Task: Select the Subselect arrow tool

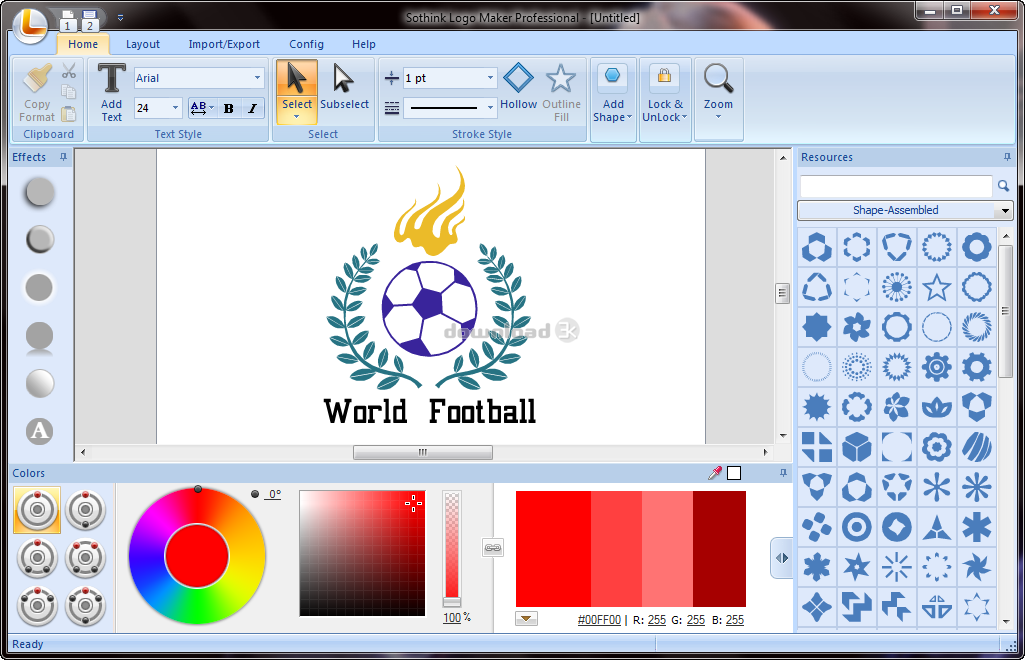Action: [x=344, y=89]
